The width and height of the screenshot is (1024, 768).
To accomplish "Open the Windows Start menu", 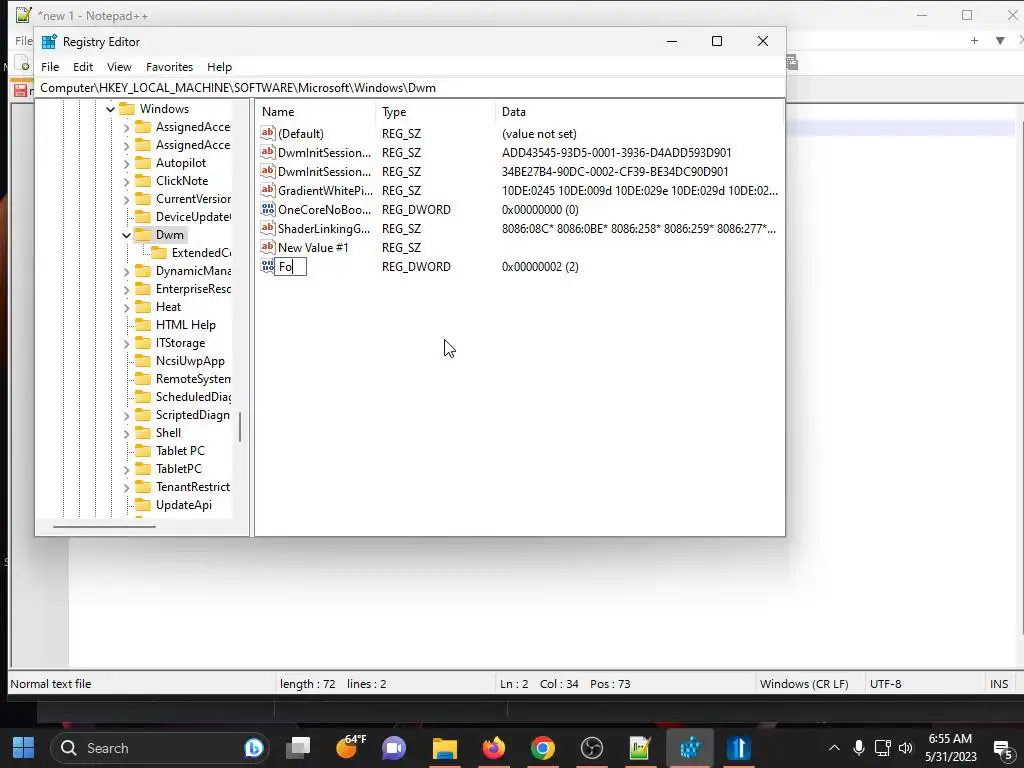I will 24,748.
